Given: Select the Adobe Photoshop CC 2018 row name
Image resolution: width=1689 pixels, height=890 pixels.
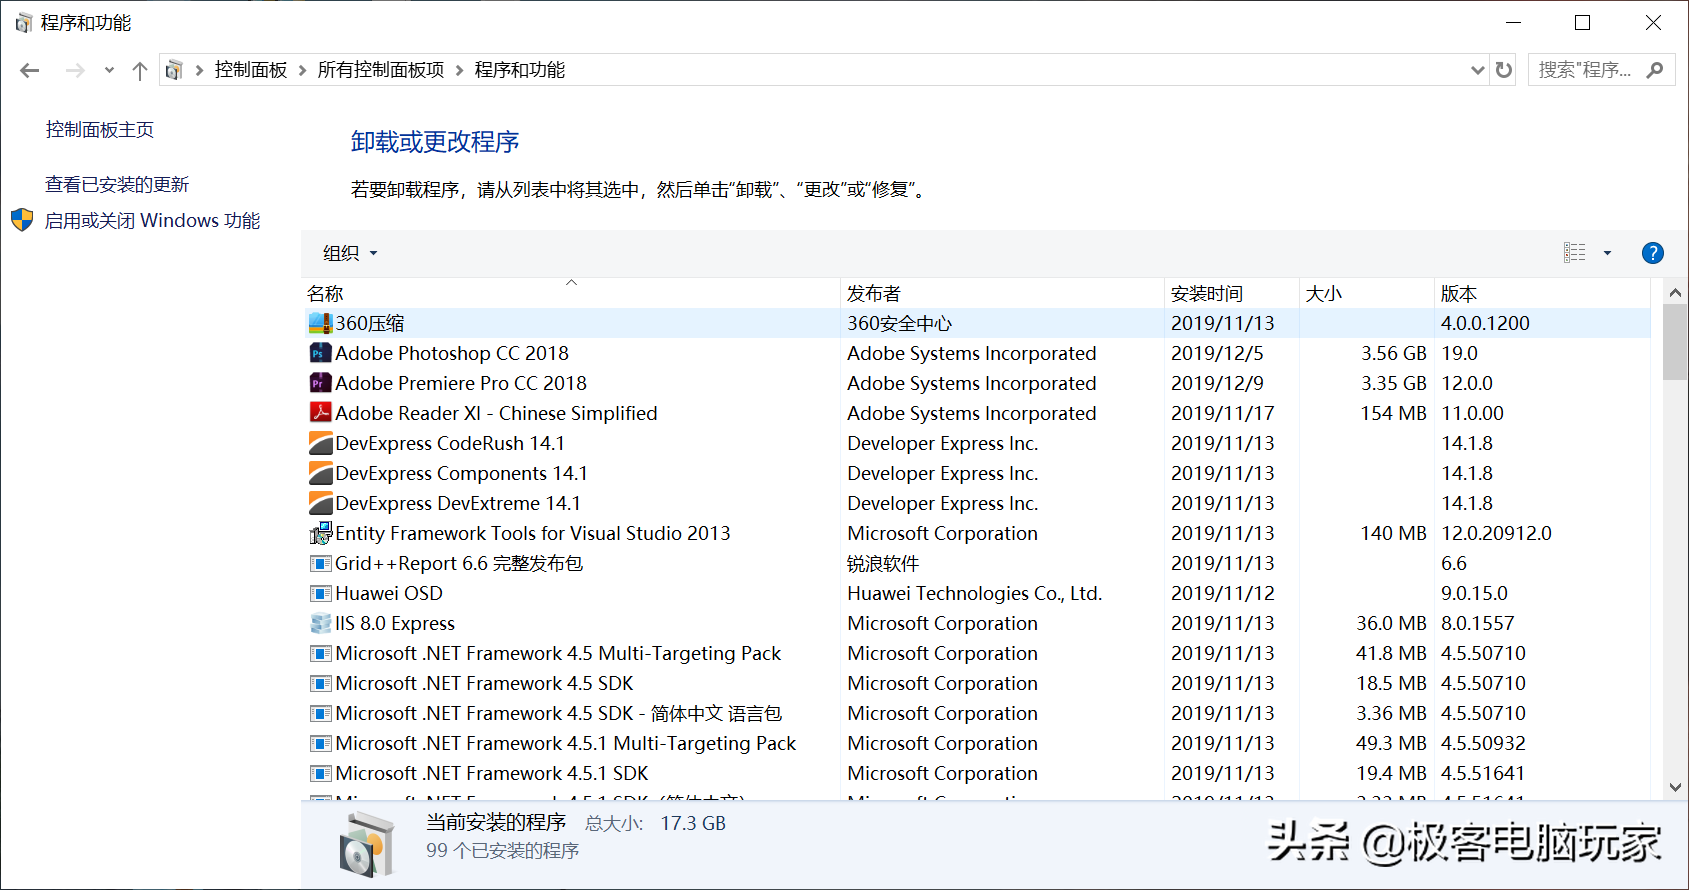Looking at the screenshot, I should [x=452, y=353].
